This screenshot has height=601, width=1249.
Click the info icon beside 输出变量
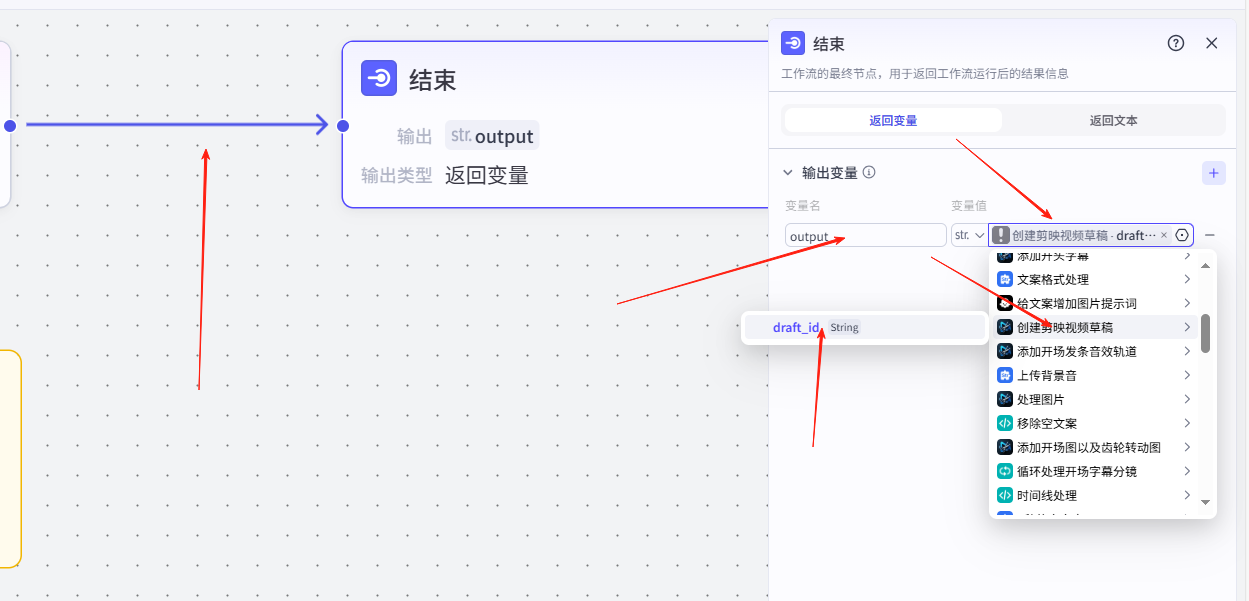(869, 172)
